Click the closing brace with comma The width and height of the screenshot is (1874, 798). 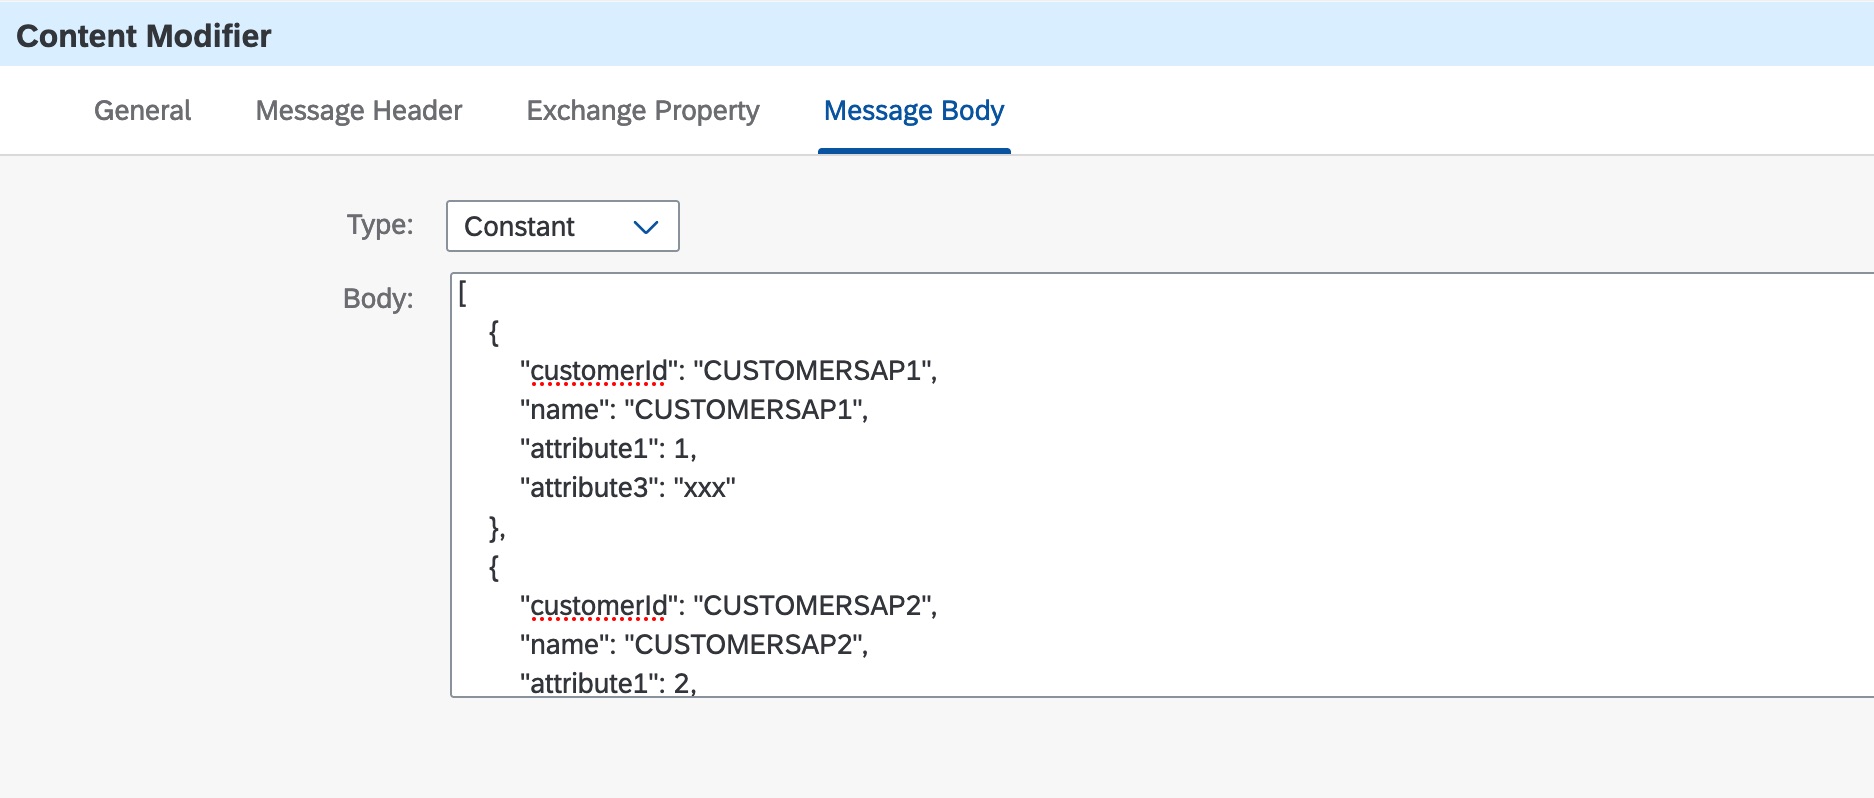497,527
